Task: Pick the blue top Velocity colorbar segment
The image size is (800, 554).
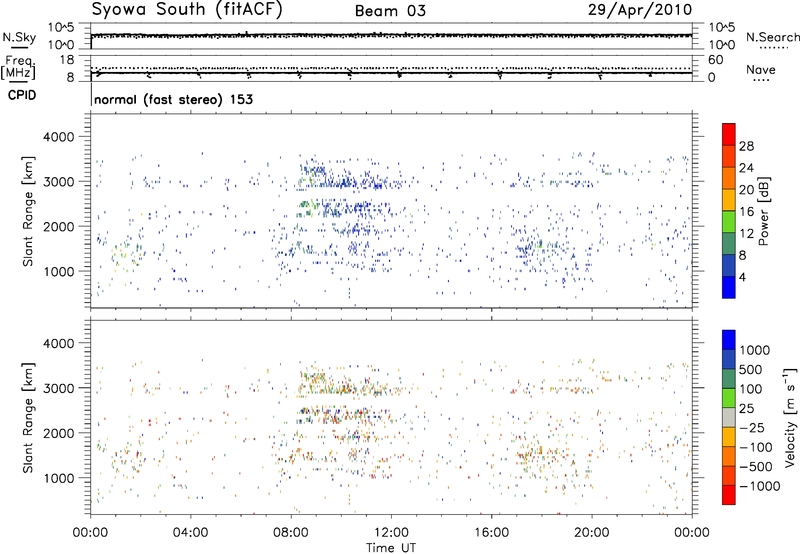Action: [729, 340]
